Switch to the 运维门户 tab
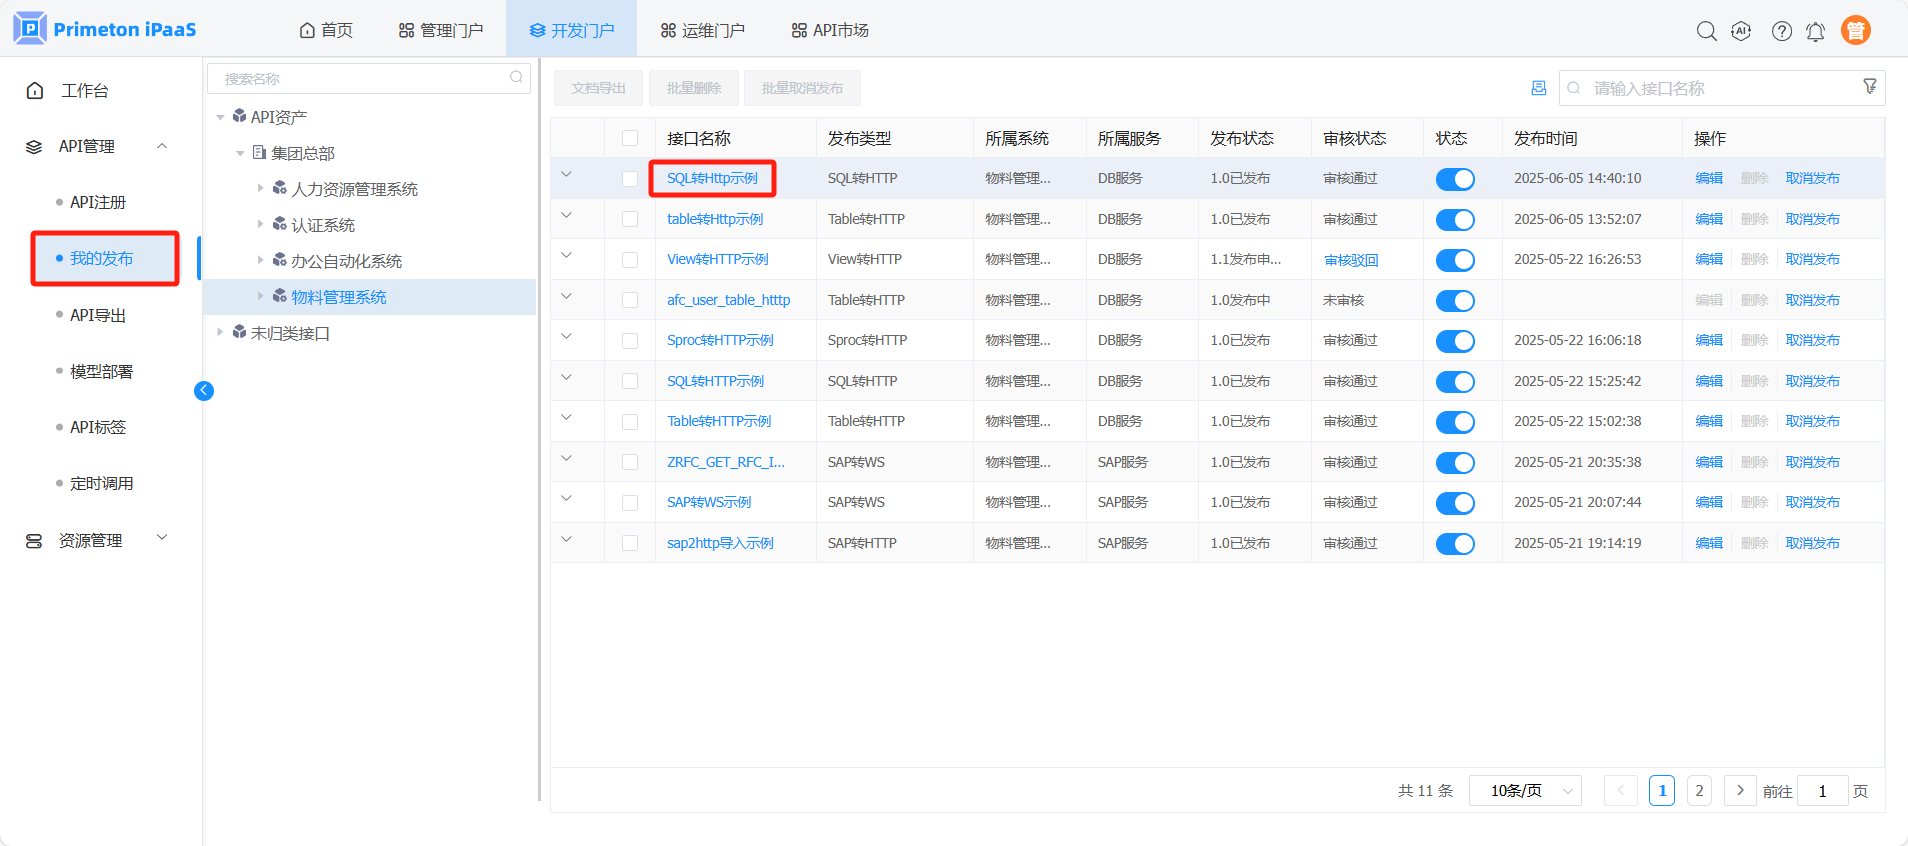The width and height of the screenshot is (1908, 846). (x=702, y=30)
